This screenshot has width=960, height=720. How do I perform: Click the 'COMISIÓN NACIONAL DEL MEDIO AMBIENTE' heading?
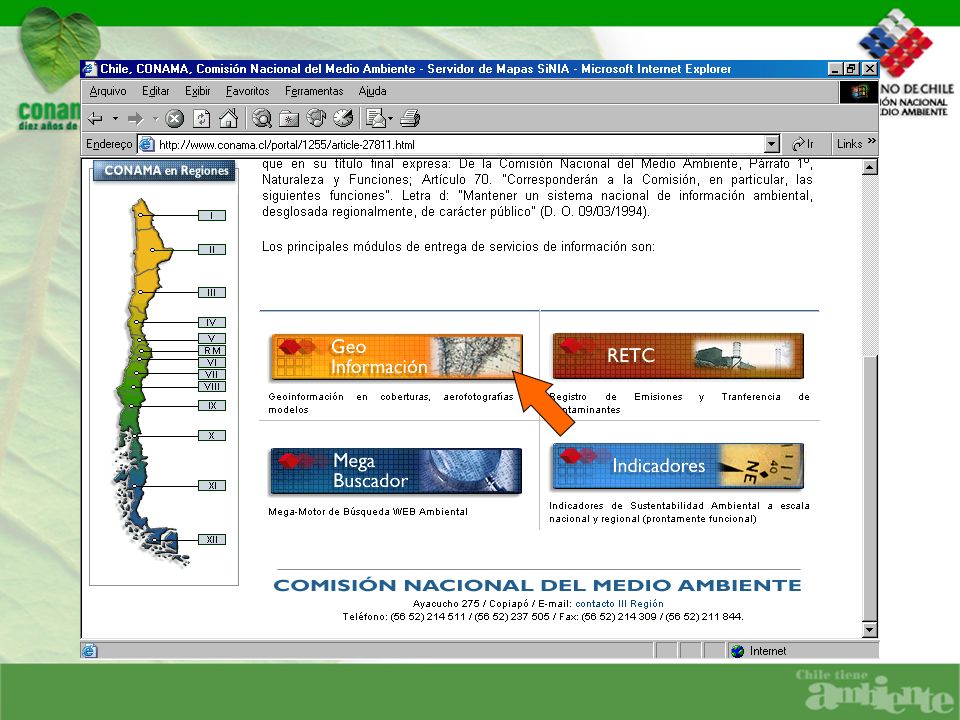538,585
